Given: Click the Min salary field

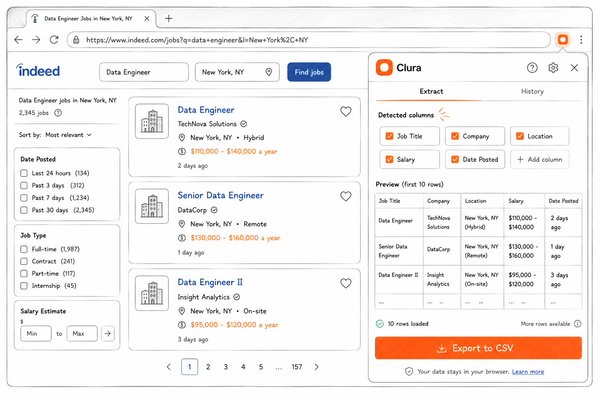Looking at the screenshot, I should [36, 333].
